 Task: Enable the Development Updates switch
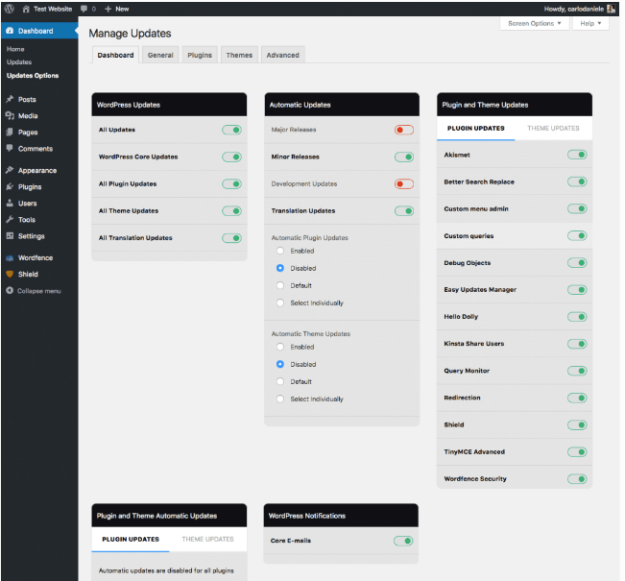coord(404,184)
